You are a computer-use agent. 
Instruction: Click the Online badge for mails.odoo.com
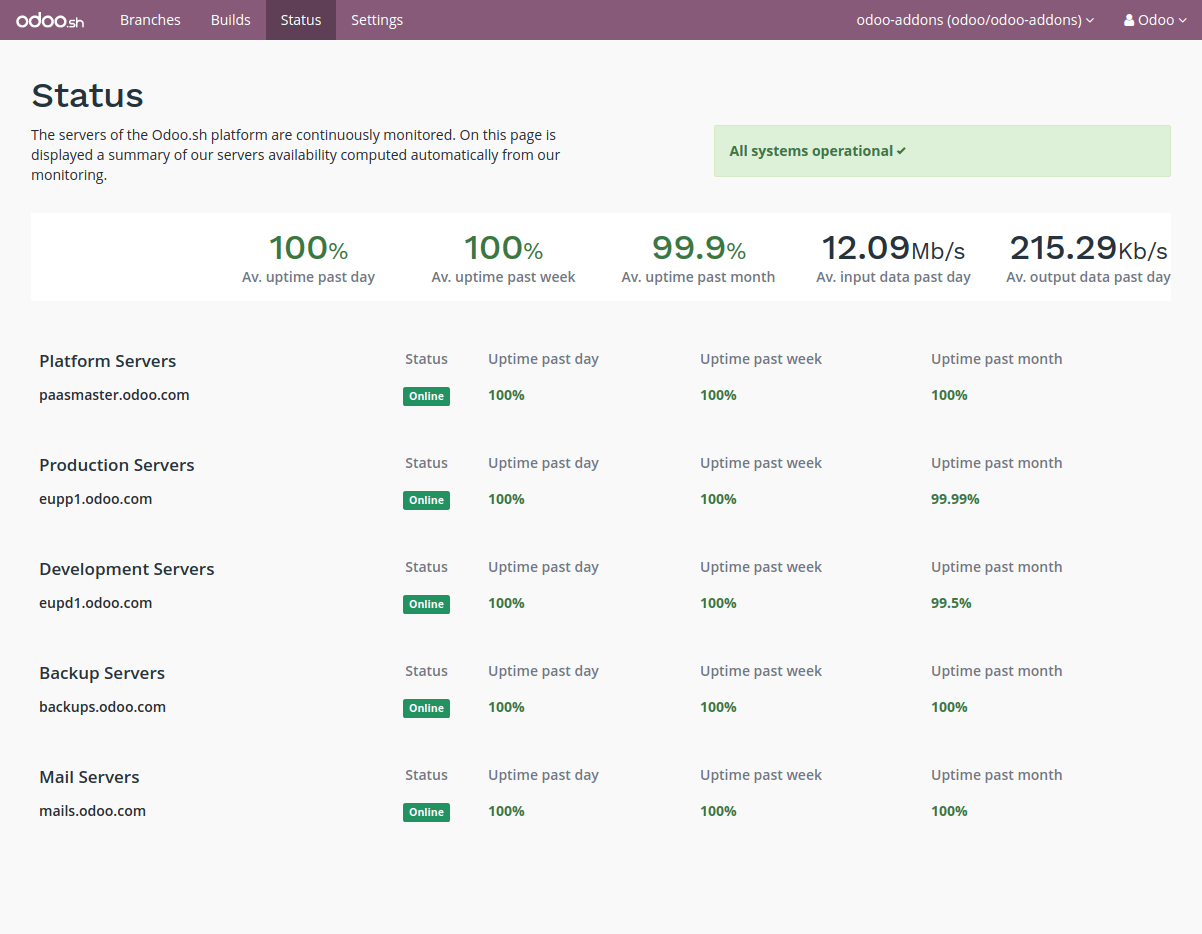click(426, 812)
